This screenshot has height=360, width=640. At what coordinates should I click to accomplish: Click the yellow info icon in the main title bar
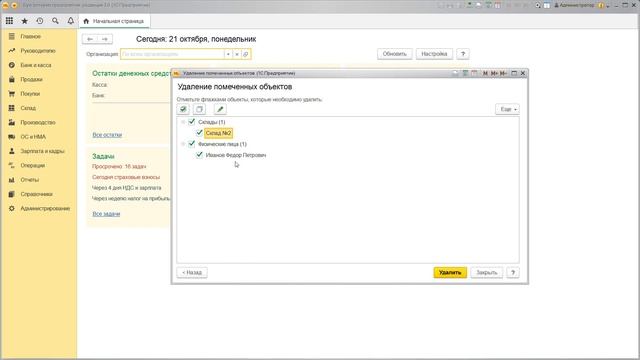601,5
